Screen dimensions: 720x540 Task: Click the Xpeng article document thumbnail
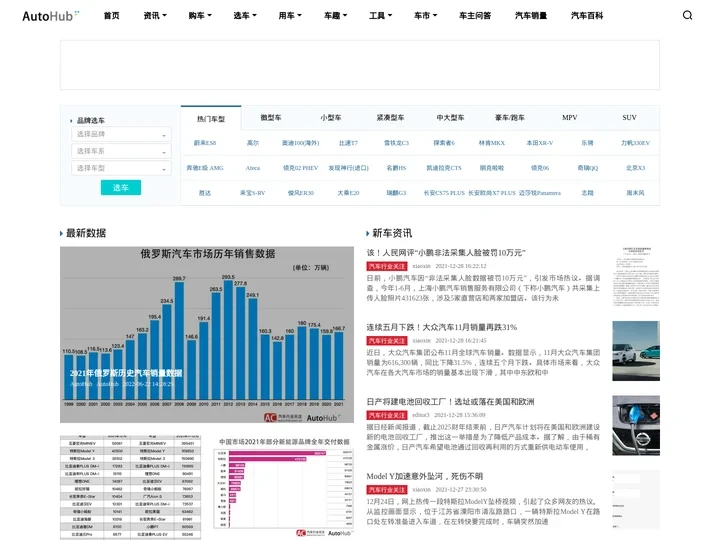click(x=636, y=276)
